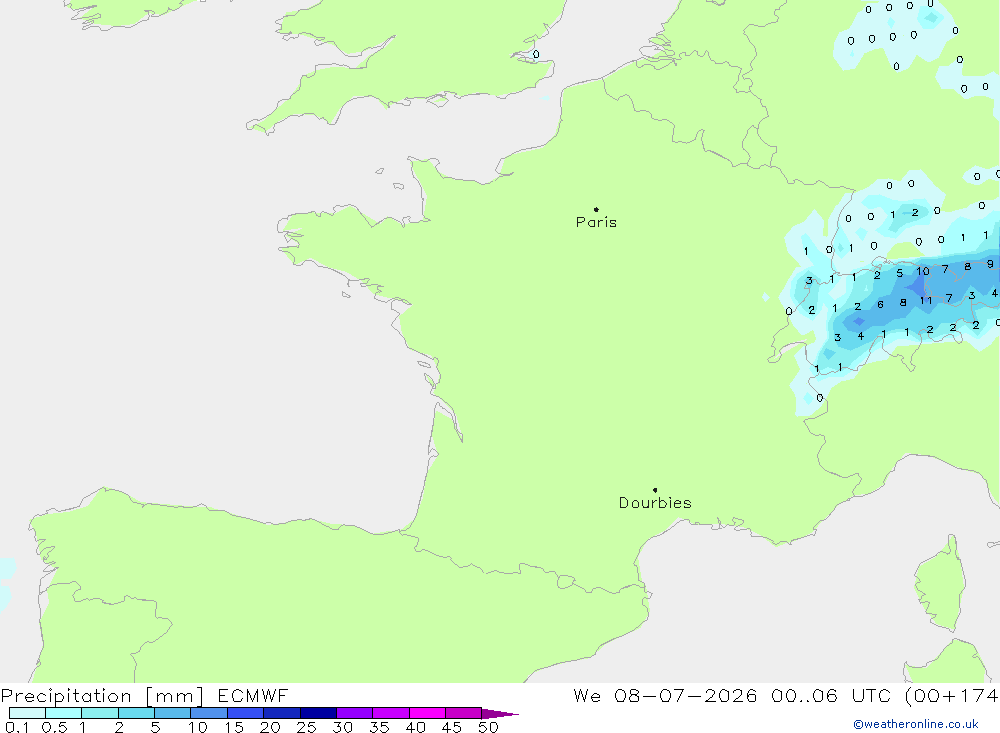Click the purple arrow end of legend
Viewport: 1000px width, 733px height.
(x=500, y=714)
